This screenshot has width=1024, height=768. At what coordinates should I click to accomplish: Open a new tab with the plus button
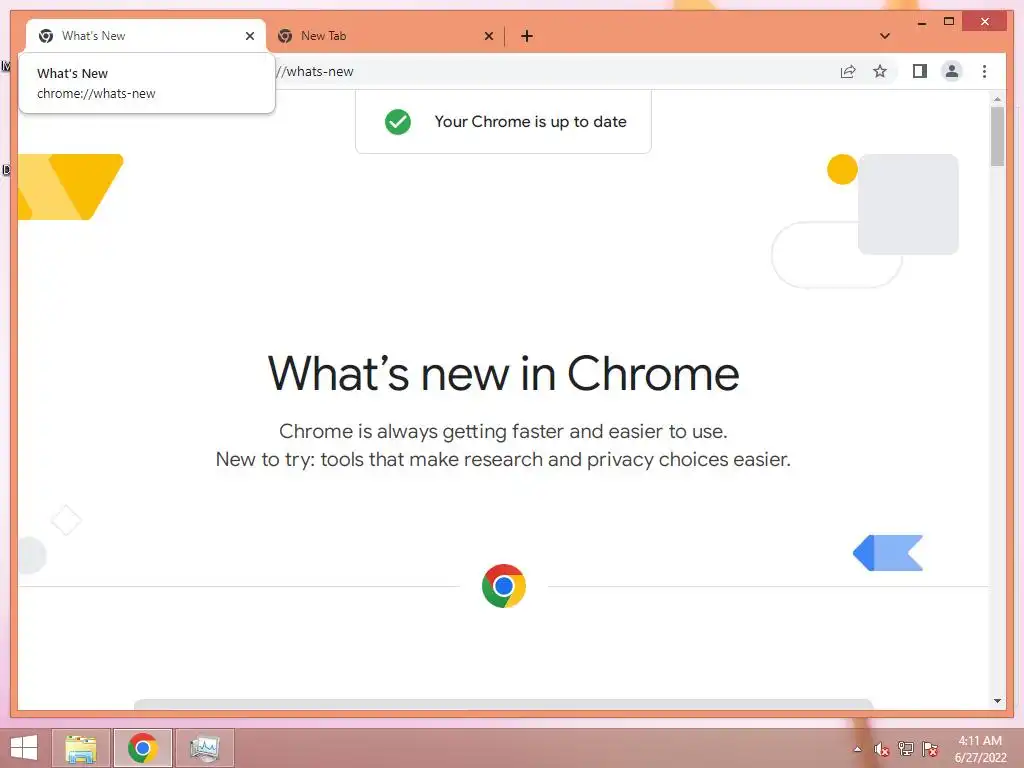pyautogui.click(x=527, y=36)
